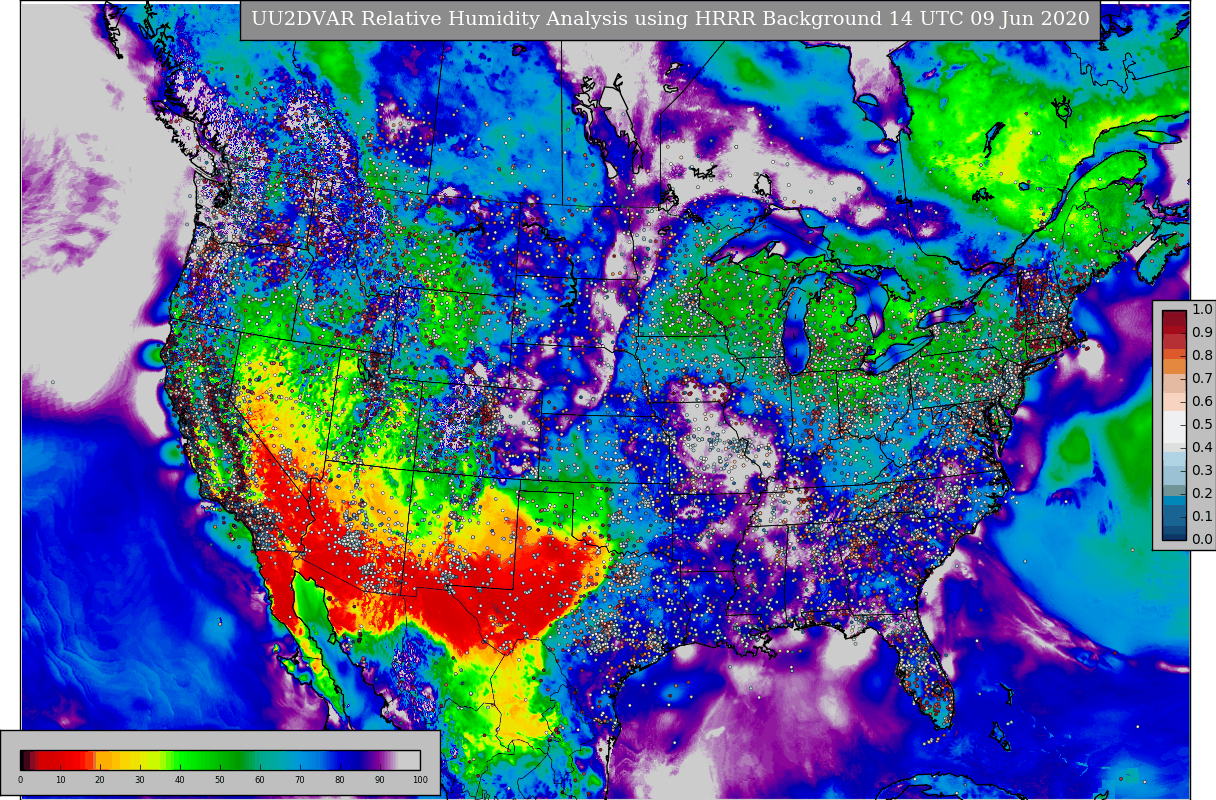Click the "0.4" label on vertical colorbar
This screenshot has height=800, width=1216.
pyautogui.click(x=1202, y=448)
